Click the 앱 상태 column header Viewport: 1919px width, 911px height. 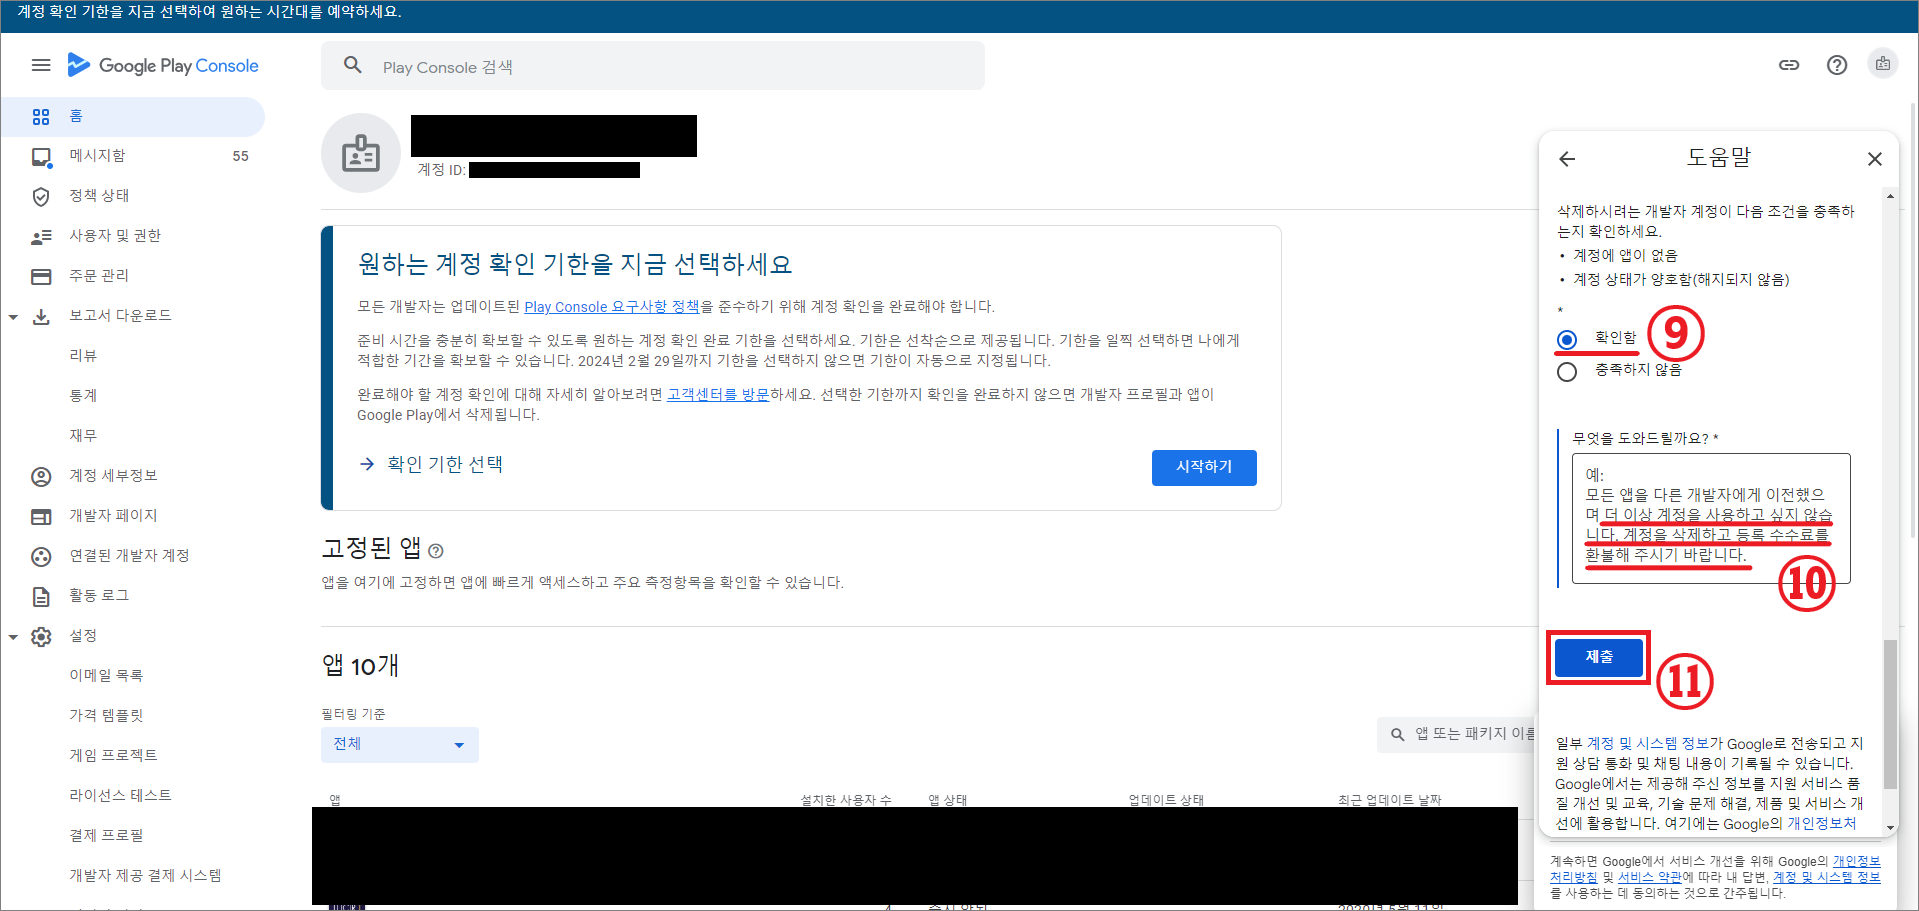(947, 800)
